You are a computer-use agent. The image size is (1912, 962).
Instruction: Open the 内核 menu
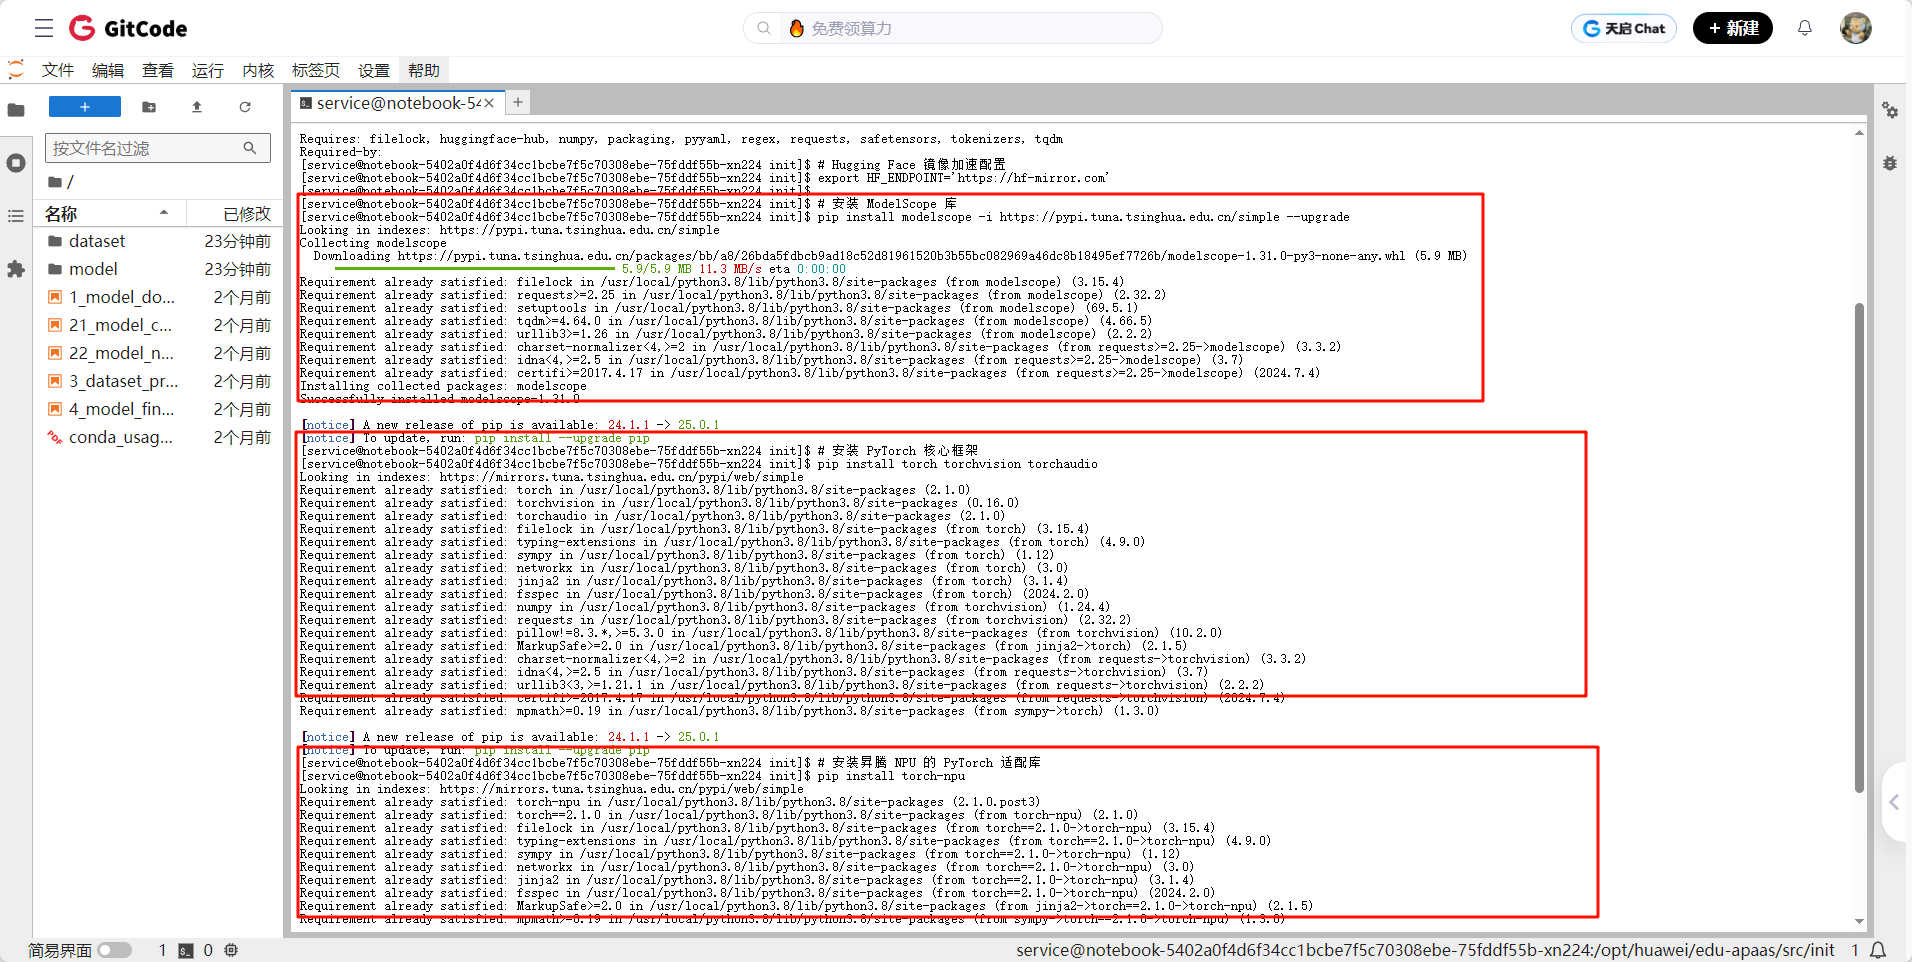258,70
